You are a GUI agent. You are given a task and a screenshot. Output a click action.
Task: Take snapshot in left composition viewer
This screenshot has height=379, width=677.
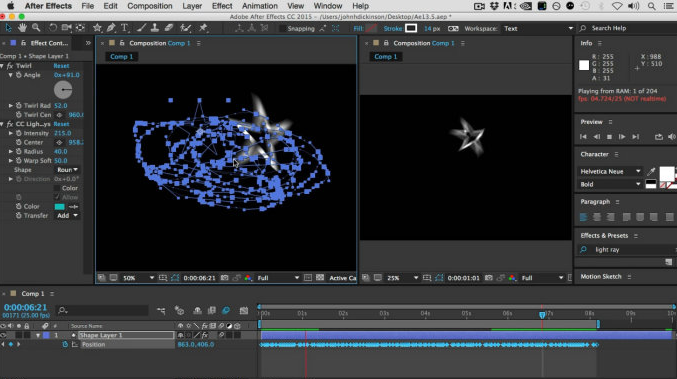(225, 278)
